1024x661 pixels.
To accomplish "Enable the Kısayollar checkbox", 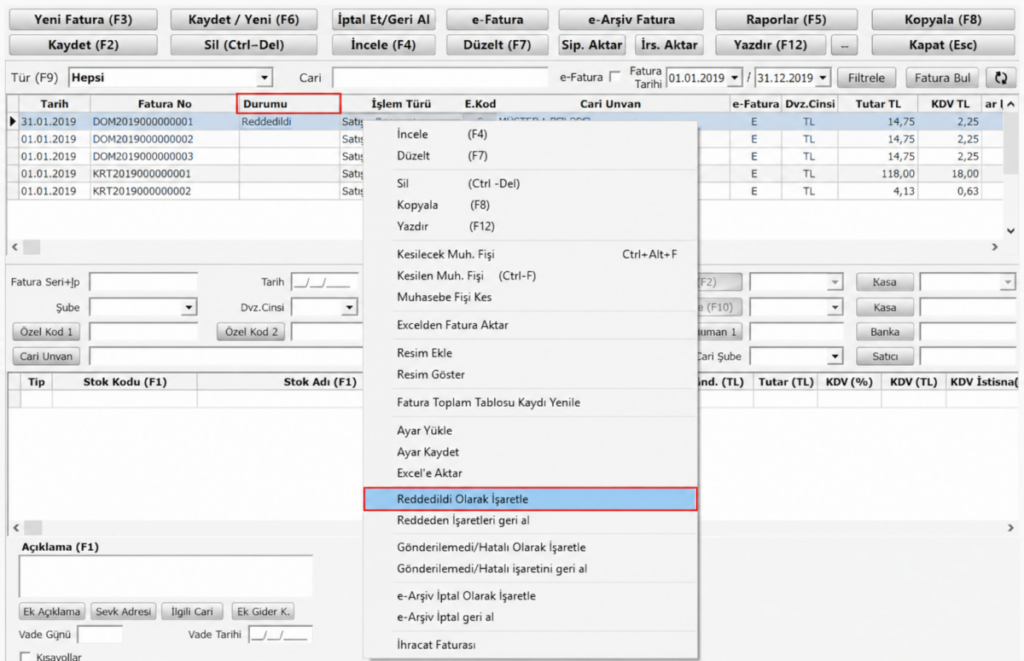I will coord(25,656).
